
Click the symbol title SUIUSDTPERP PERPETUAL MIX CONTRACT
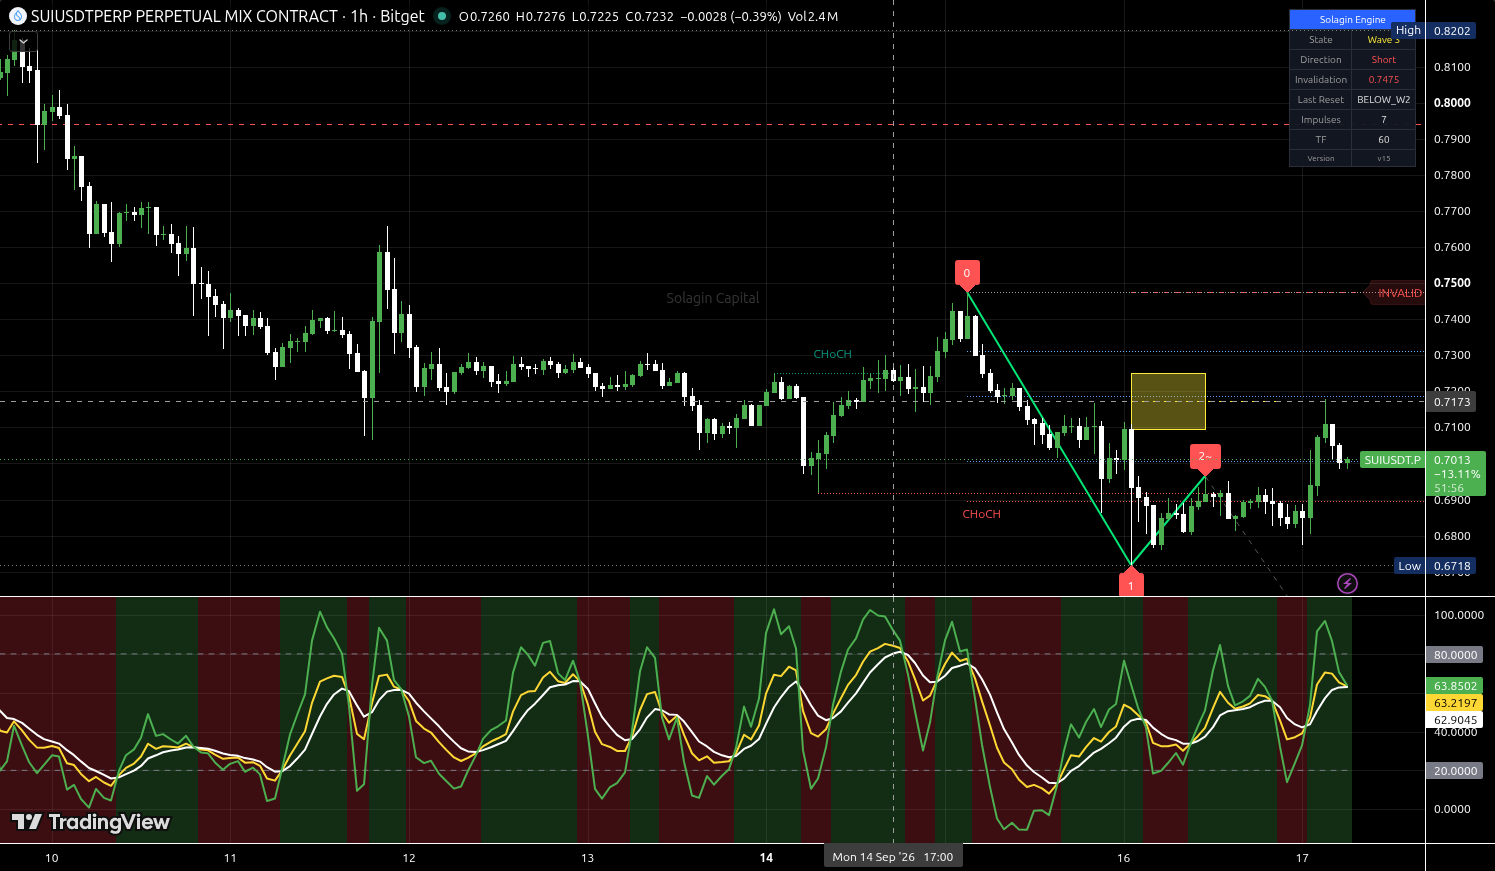click(184, 16)
